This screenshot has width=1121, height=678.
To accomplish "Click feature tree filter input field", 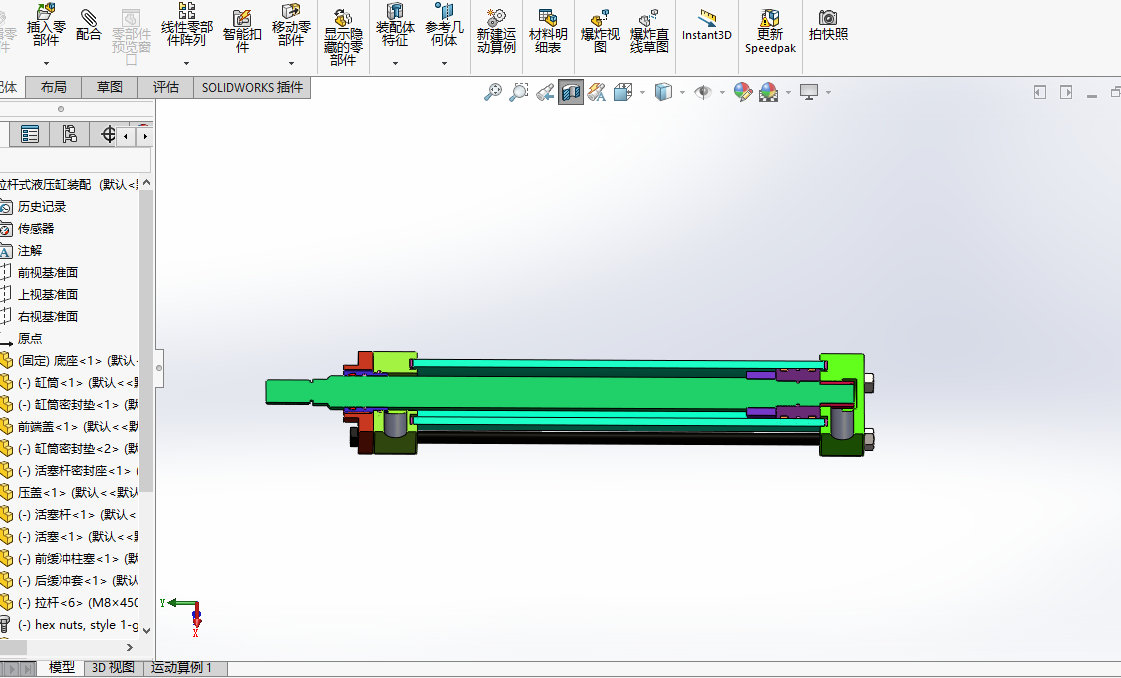I will [x=75, y=159].
